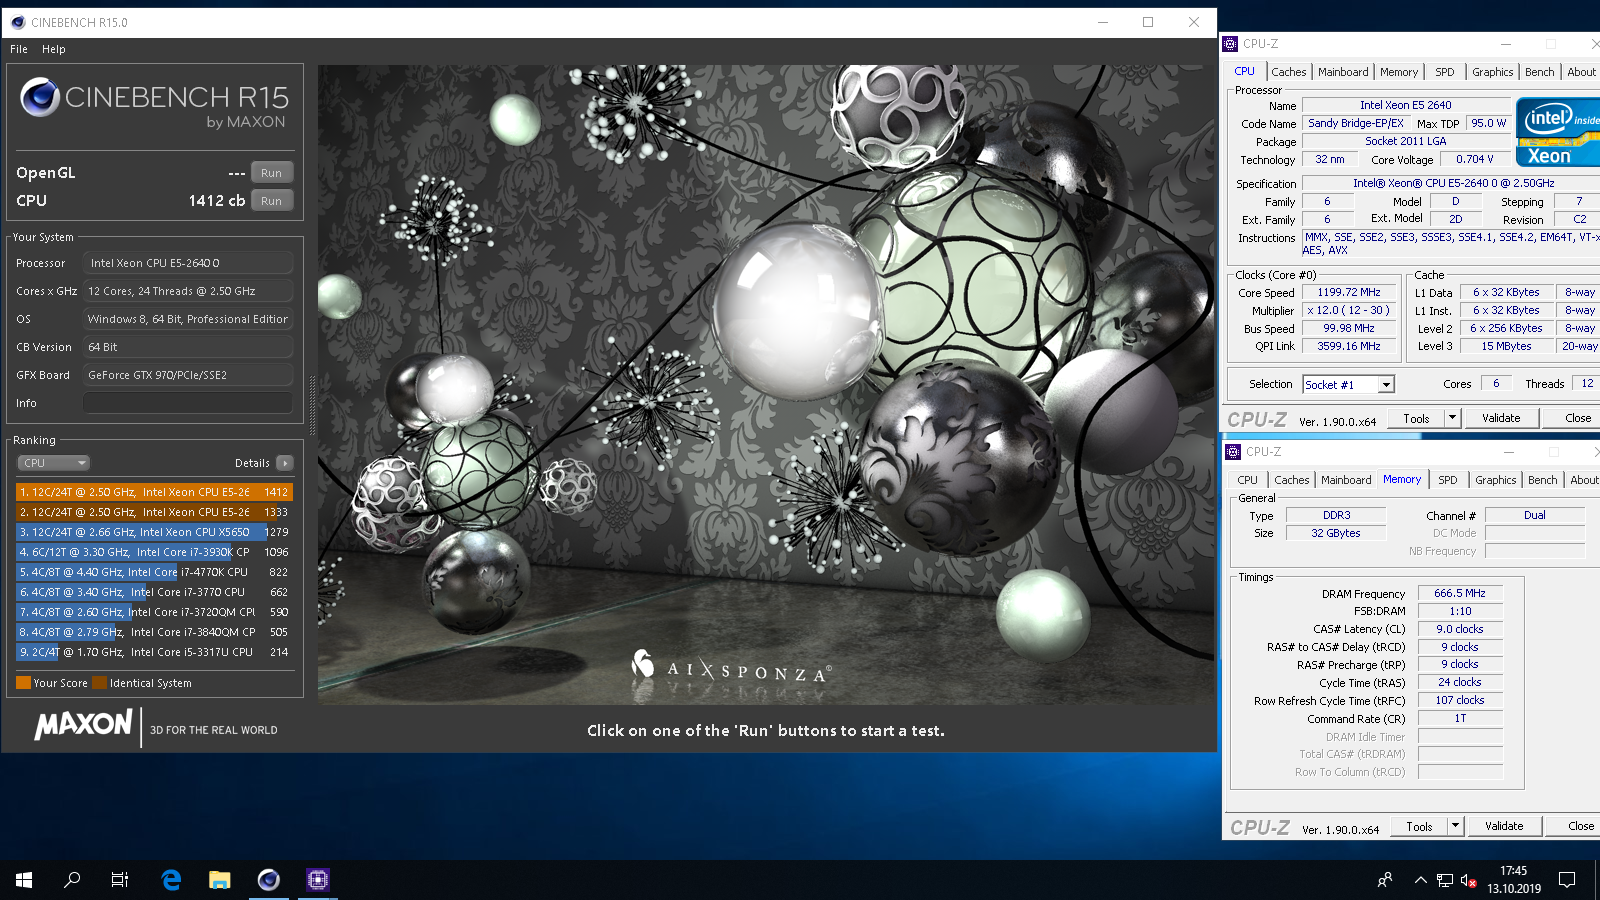Open Graphics tab in lower CPU-Z window
This screenshot has width=1600, height=900.
1496,480
